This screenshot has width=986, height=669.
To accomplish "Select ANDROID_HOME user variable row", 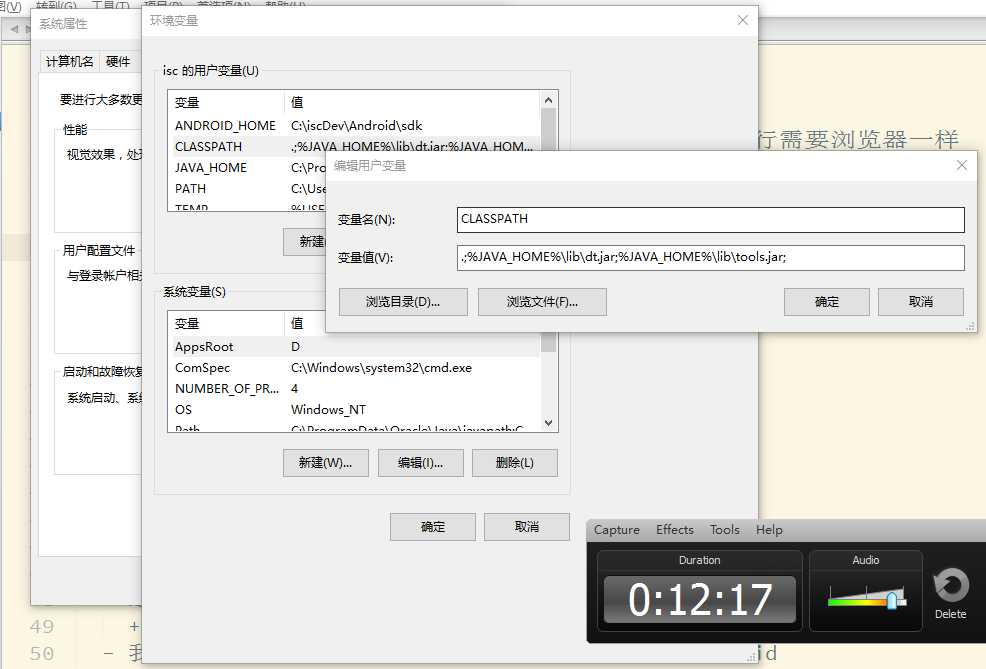I will point(355,126).
